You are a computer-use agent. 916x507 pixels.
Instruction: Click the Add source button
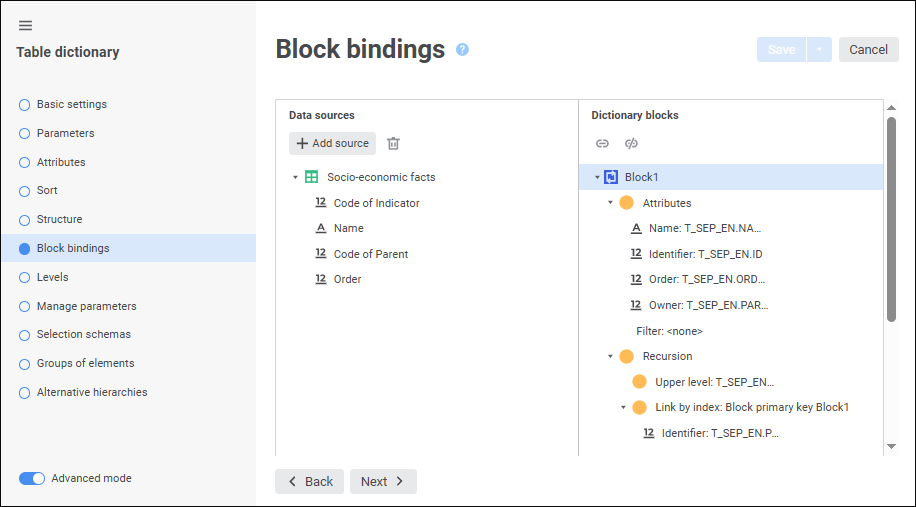332,144
